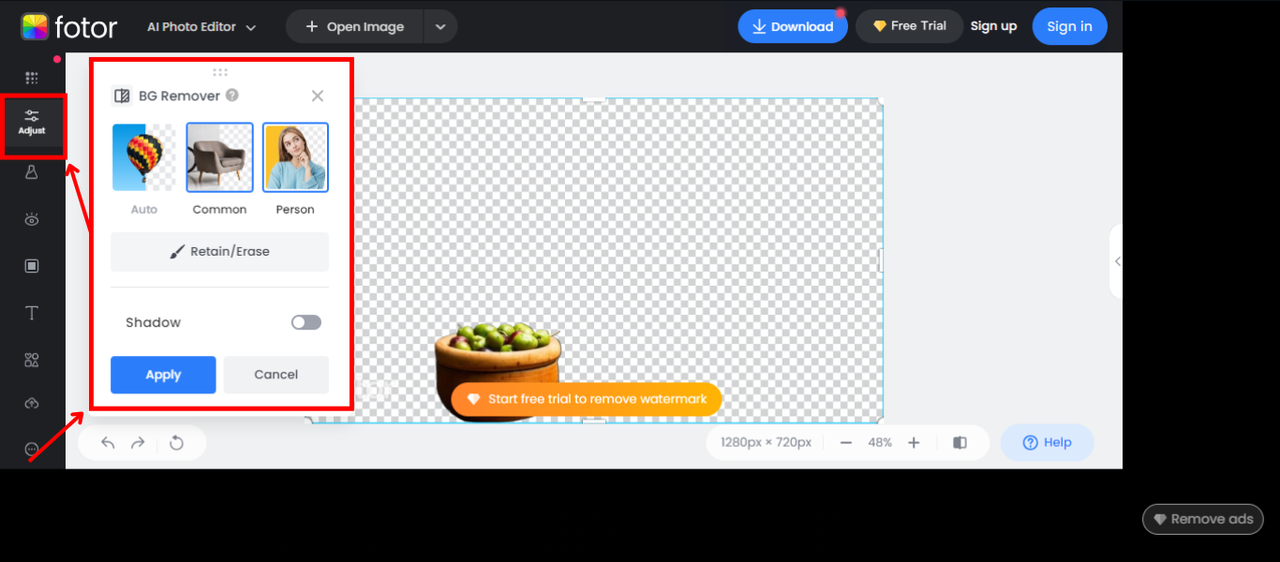
Task: Open the frames icon in sidebar
Action: click(31, 266)
